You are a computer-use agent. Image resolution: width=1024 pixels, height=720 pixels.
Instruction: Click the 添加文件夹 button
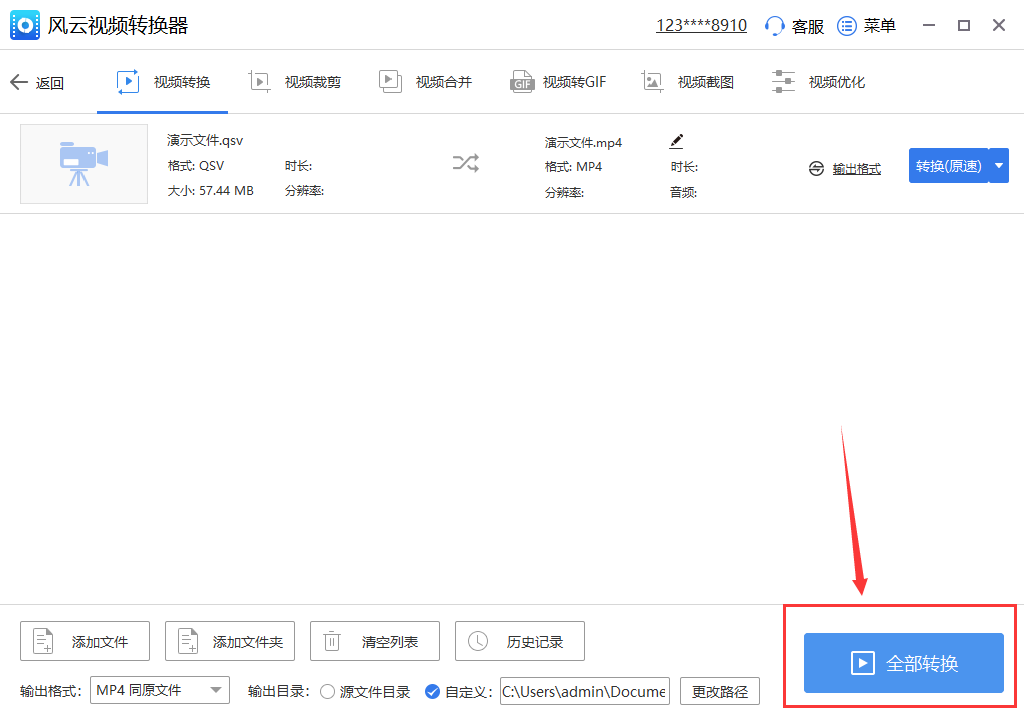(x=230, y=642)
